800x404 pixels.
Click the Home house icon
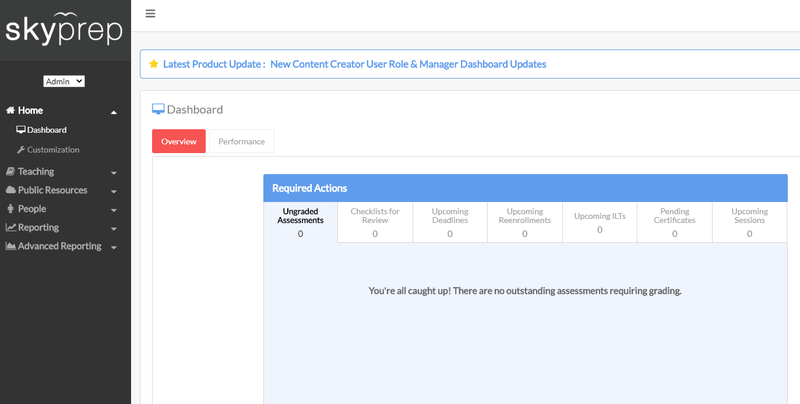[x=10, y=110]
